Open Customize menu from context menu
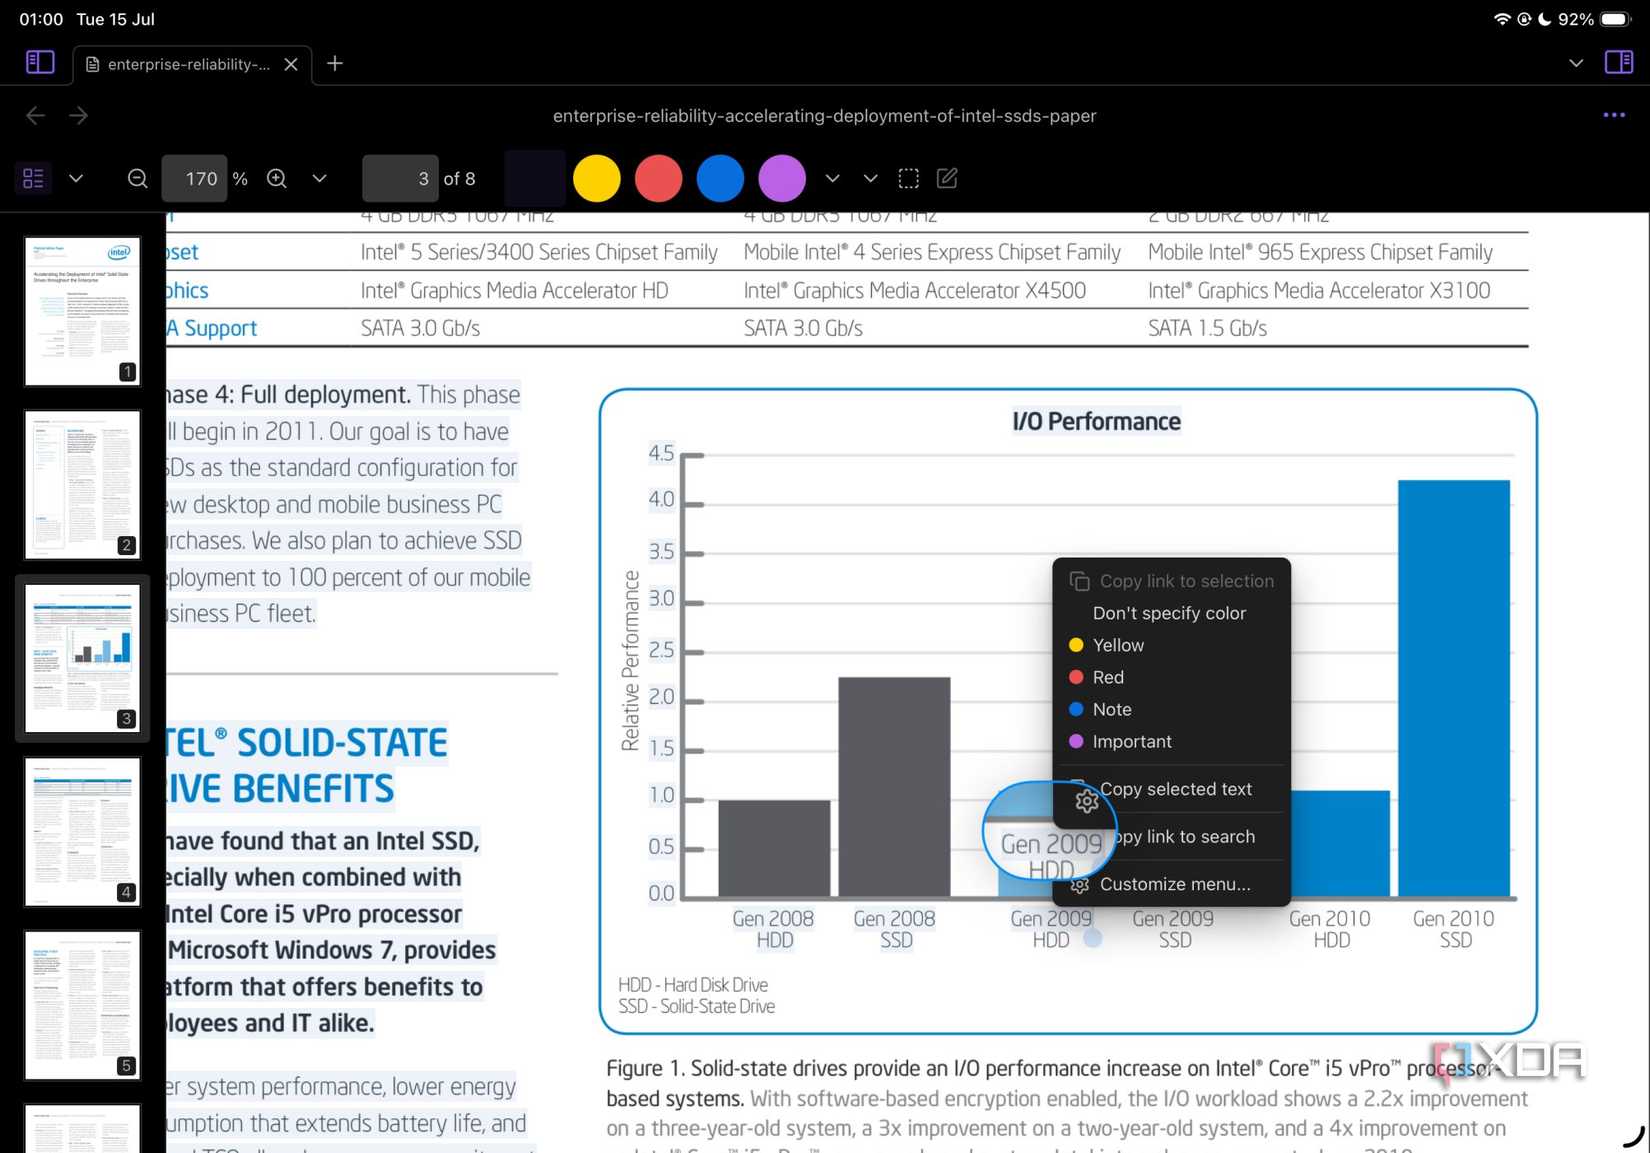Screen dimensions: 1650x1153 click(x=1174, y=884)
